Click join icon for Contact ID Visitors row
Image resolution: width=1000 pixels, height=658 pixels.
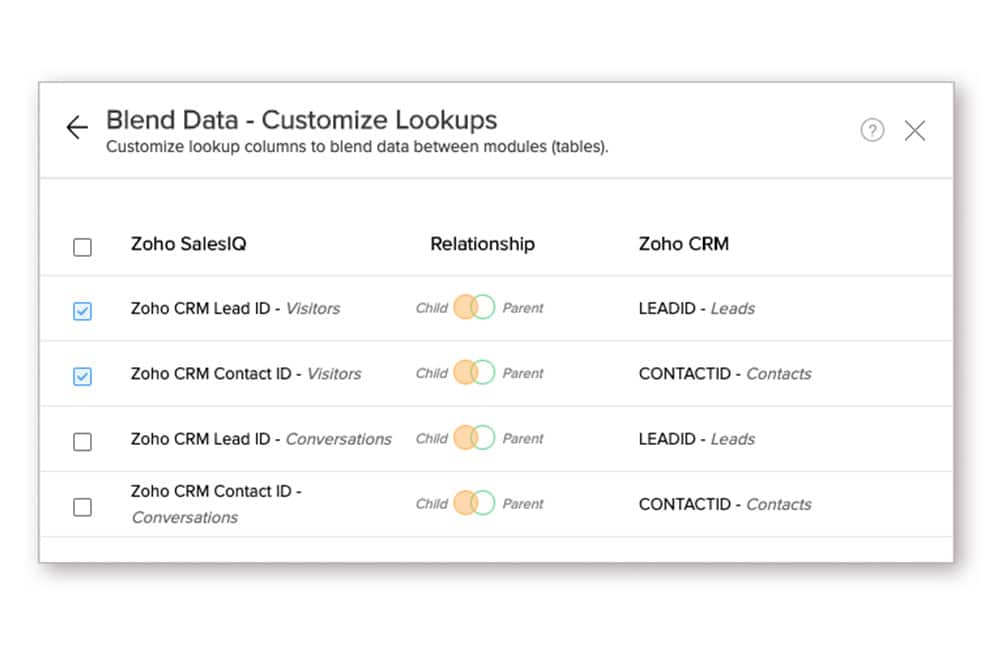[x=474, y=373]
